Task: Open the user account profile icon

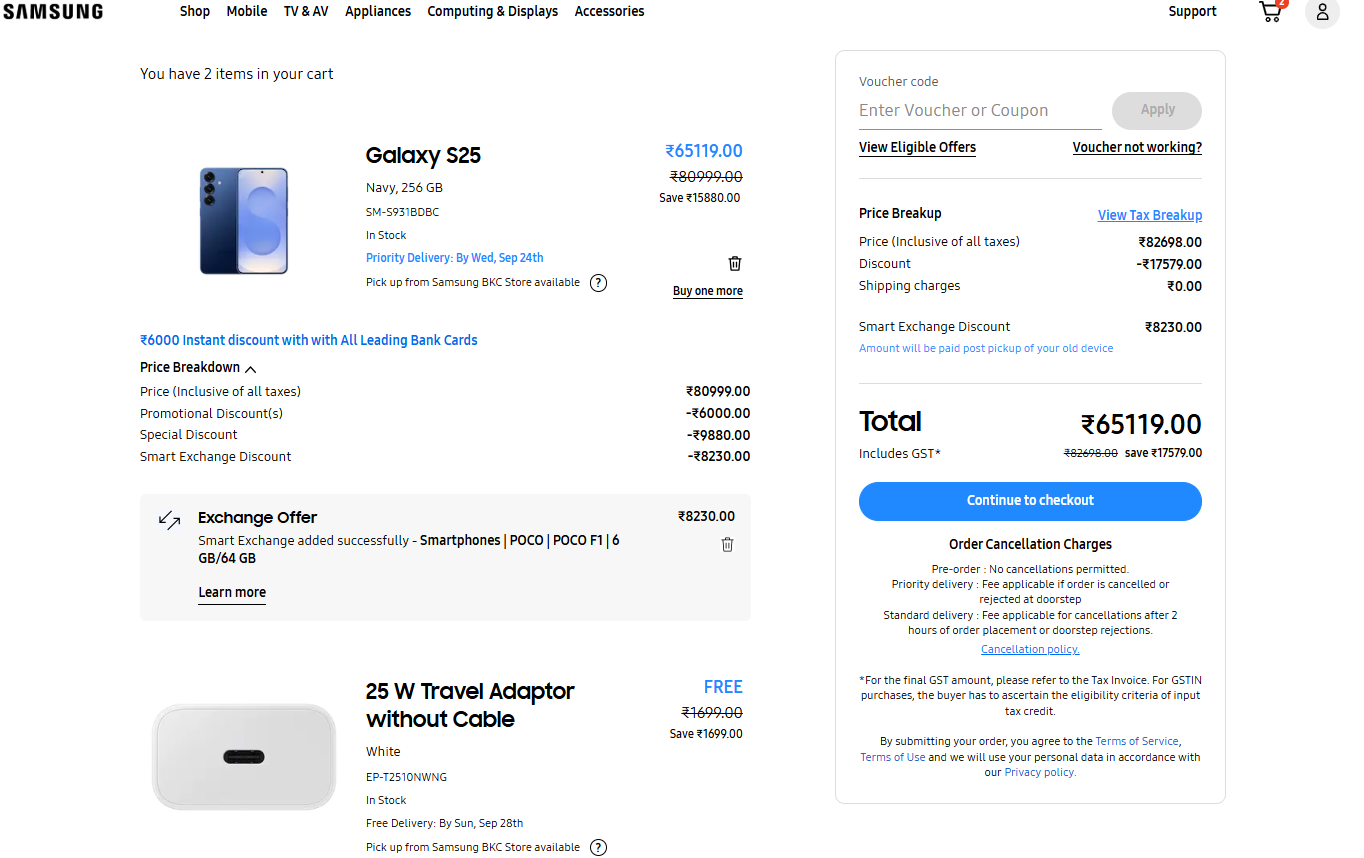Action: pyautogui.click(x=1322, y=12)
